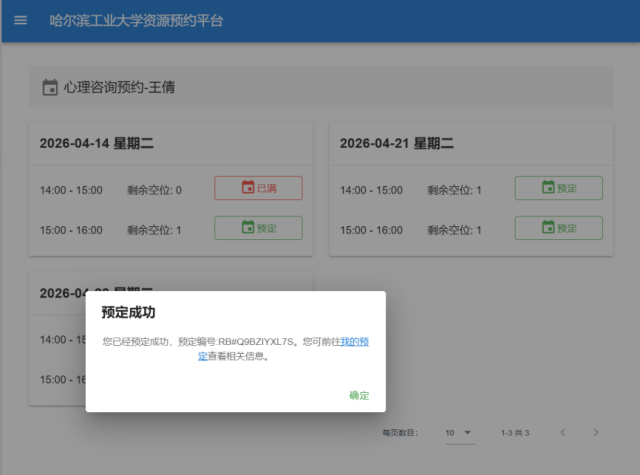Click 已满 button for 04-14 14:00 slot
The height and width of the screenshot is (475, 640).
(258, 188)
